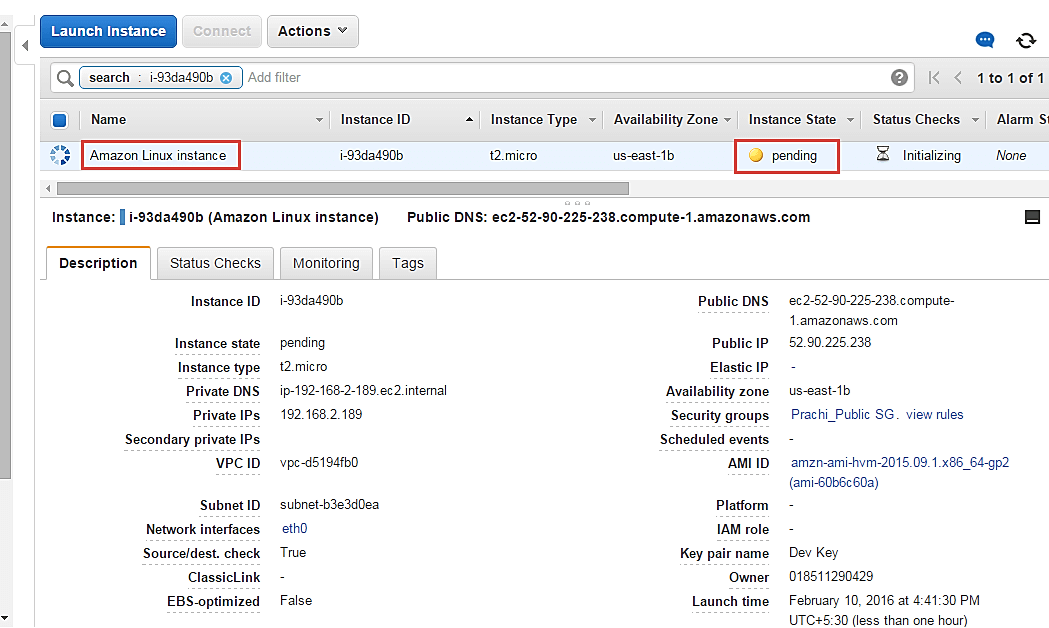The image size is (1049, 628).
Task: Refresh the instance list
Action: (x=1025, y=40)
